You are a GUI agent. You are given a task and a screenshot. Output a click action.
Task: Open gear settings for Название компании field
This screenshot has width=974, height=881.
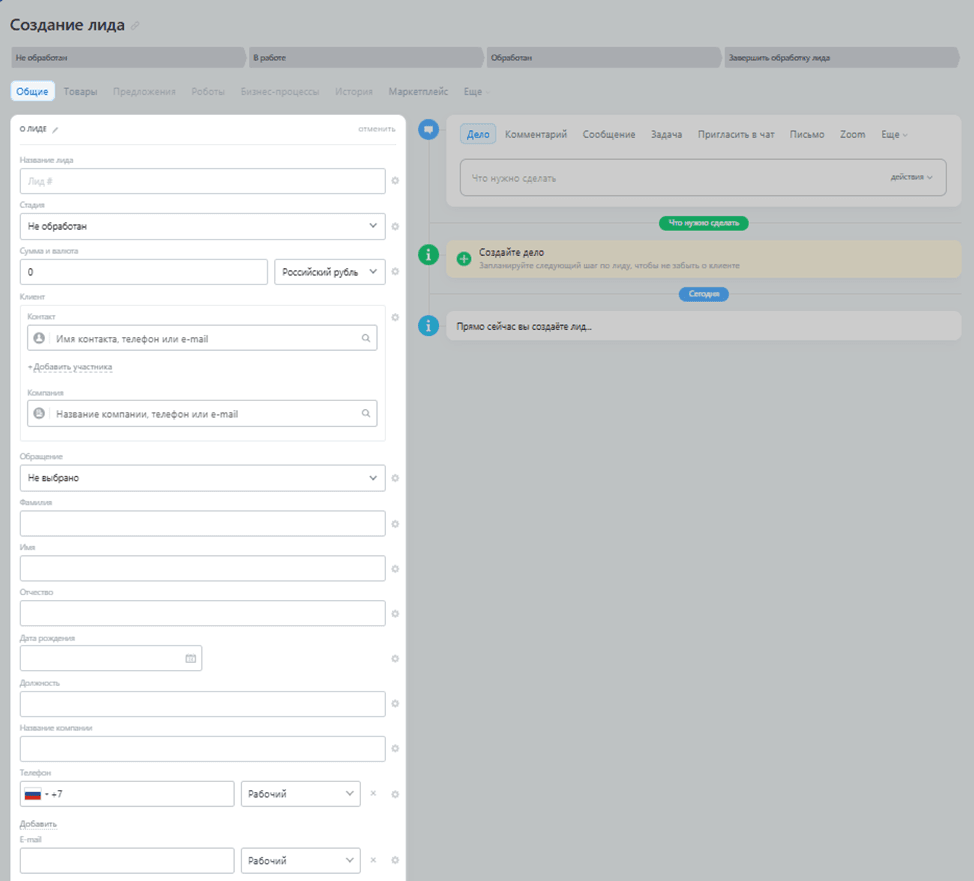(x=395, y=749)
